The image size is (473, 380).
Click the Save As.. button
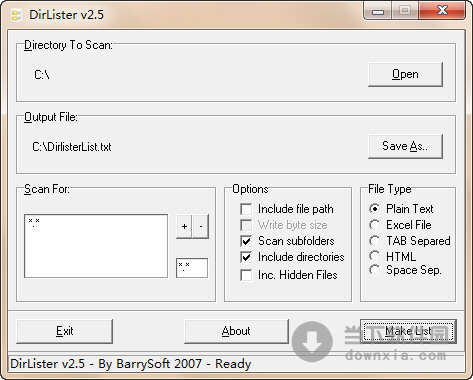click(405, 146)
